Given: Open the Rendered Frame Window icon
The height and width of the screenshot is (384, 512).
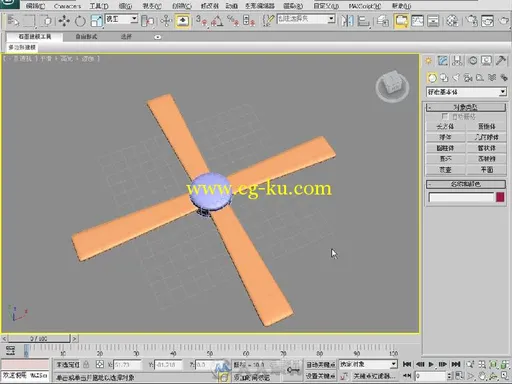Looking at the screenshot, I should tap(487, 21).
